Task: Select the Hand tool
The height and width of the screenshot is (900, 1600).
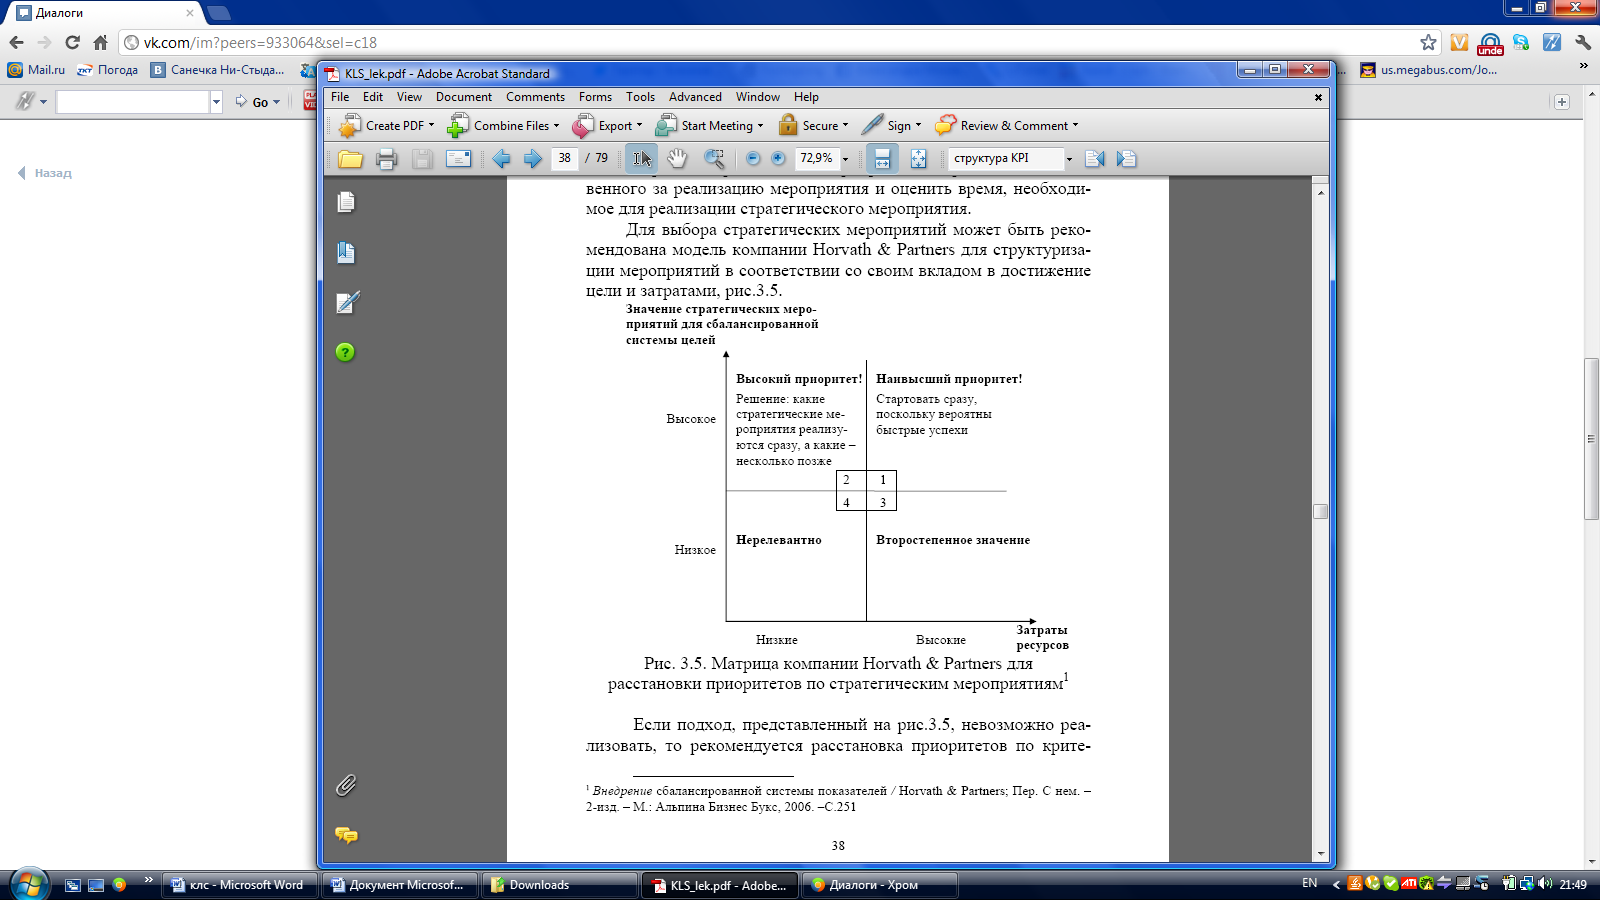Action: click(x=677, y=158)
